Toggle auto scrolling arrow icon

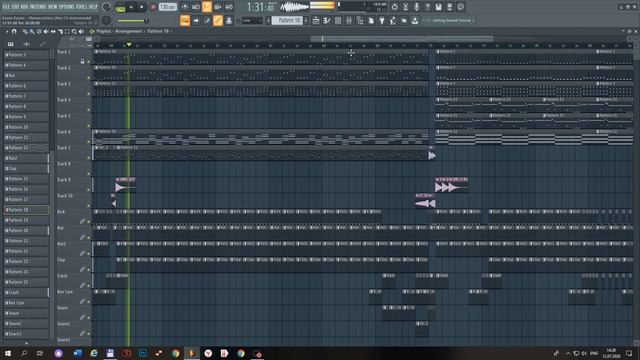pyautogui.click(x=196, y=20)
